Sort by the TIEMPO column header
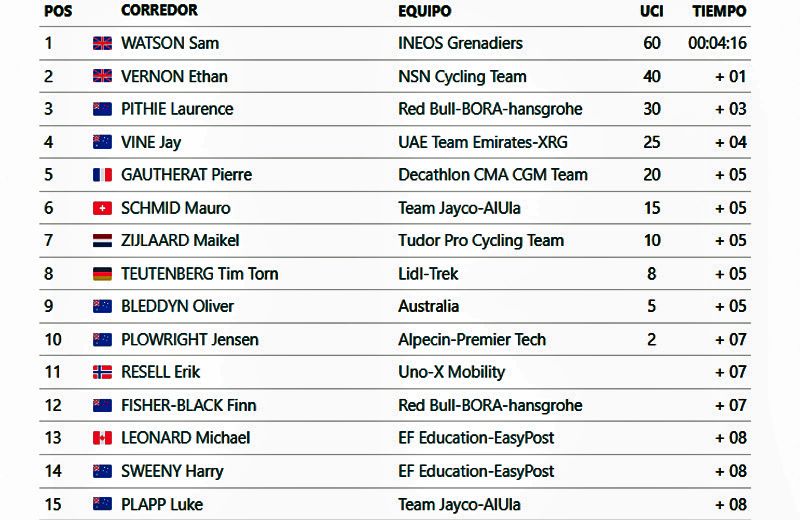Viewport: 800px width, 520px height. (x=719, y=11)
